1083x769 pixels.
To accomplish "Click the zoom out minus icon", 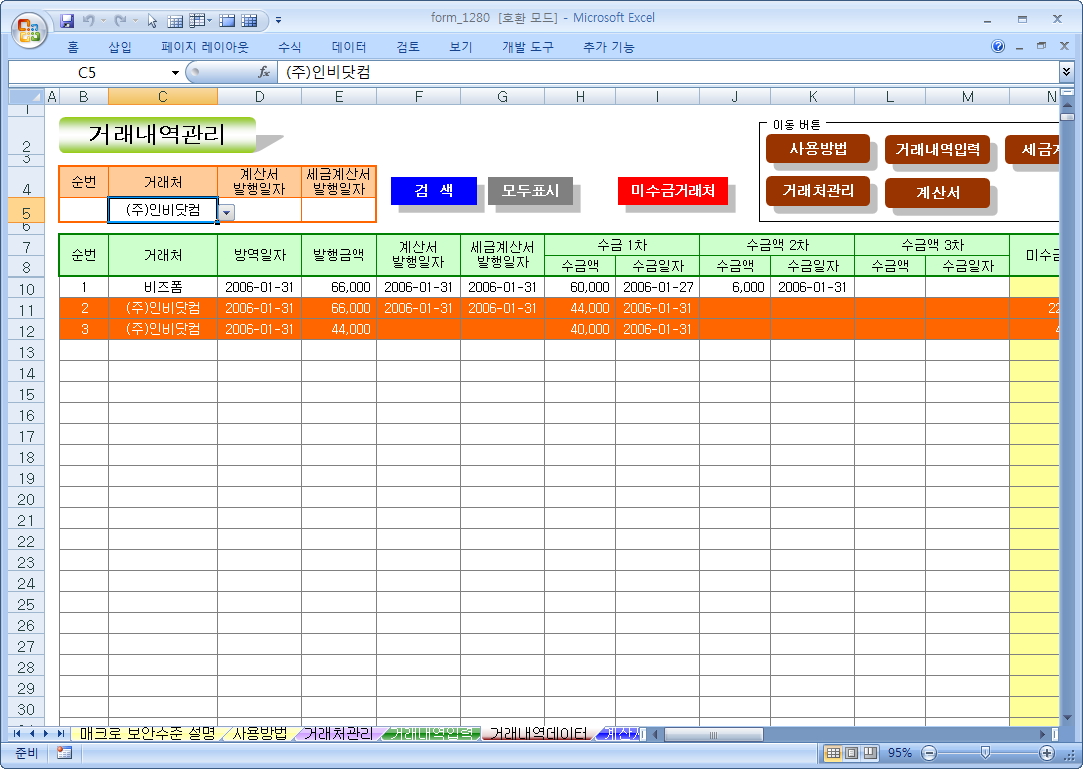I will pyautogui.click(x=929, y=753).
